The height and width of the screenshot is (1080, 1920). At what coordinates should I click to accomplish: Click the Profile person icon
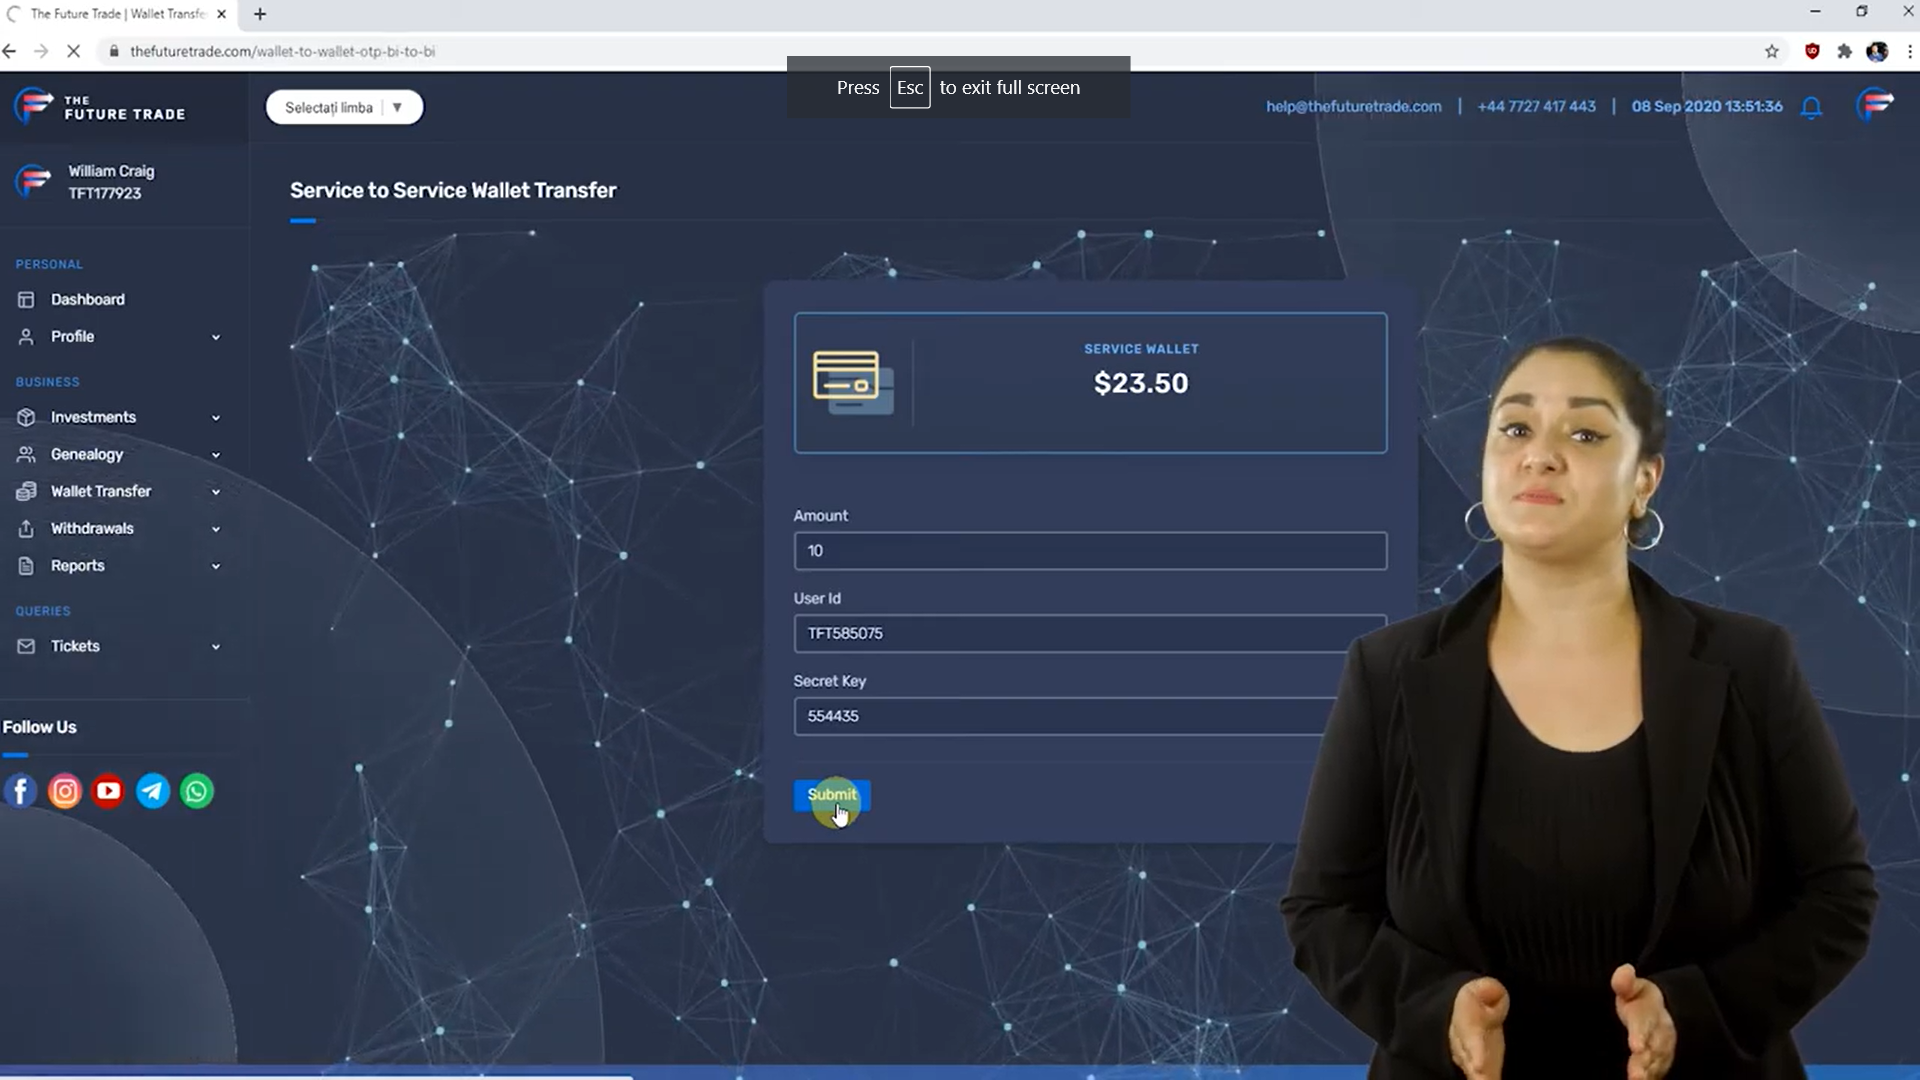(x=26, y=337)
